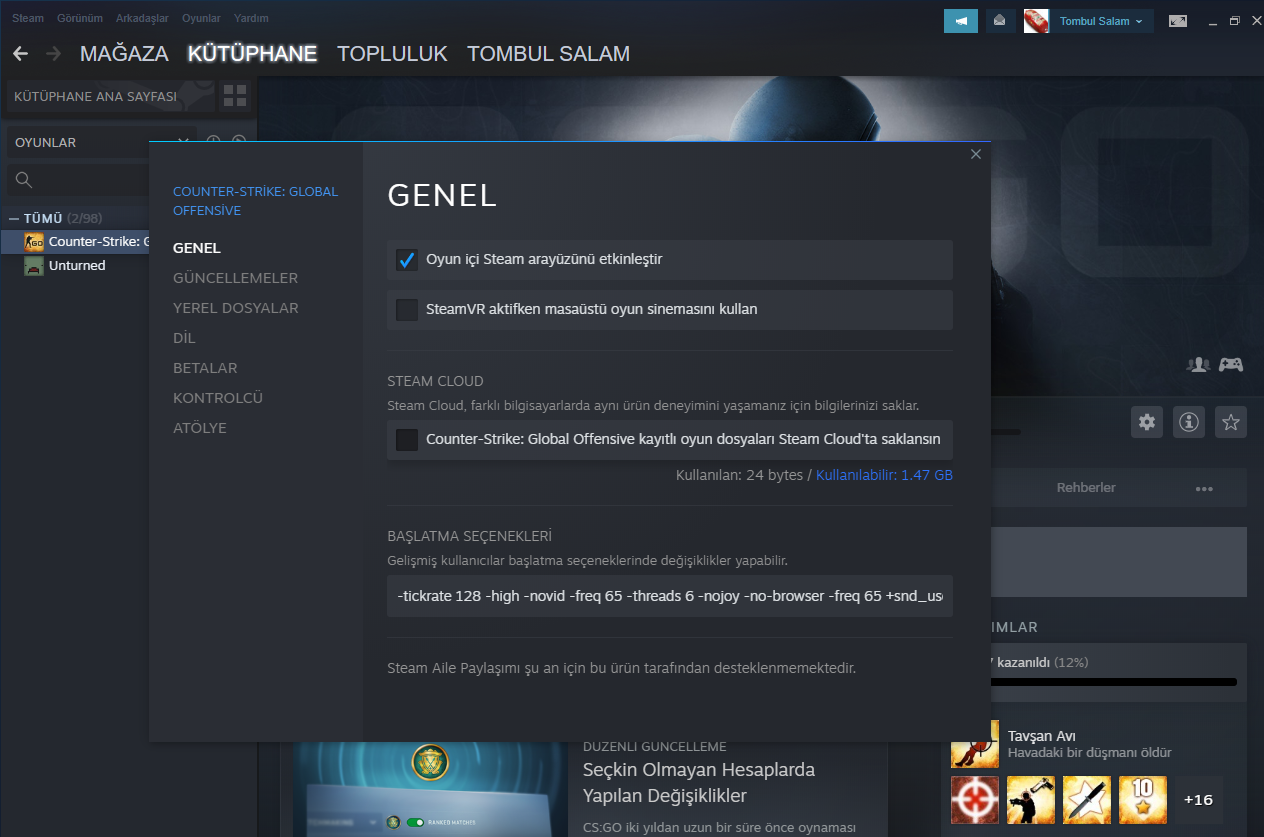
Task: Select GÜNCELLEMELER properties section
Action: (235, 278)
